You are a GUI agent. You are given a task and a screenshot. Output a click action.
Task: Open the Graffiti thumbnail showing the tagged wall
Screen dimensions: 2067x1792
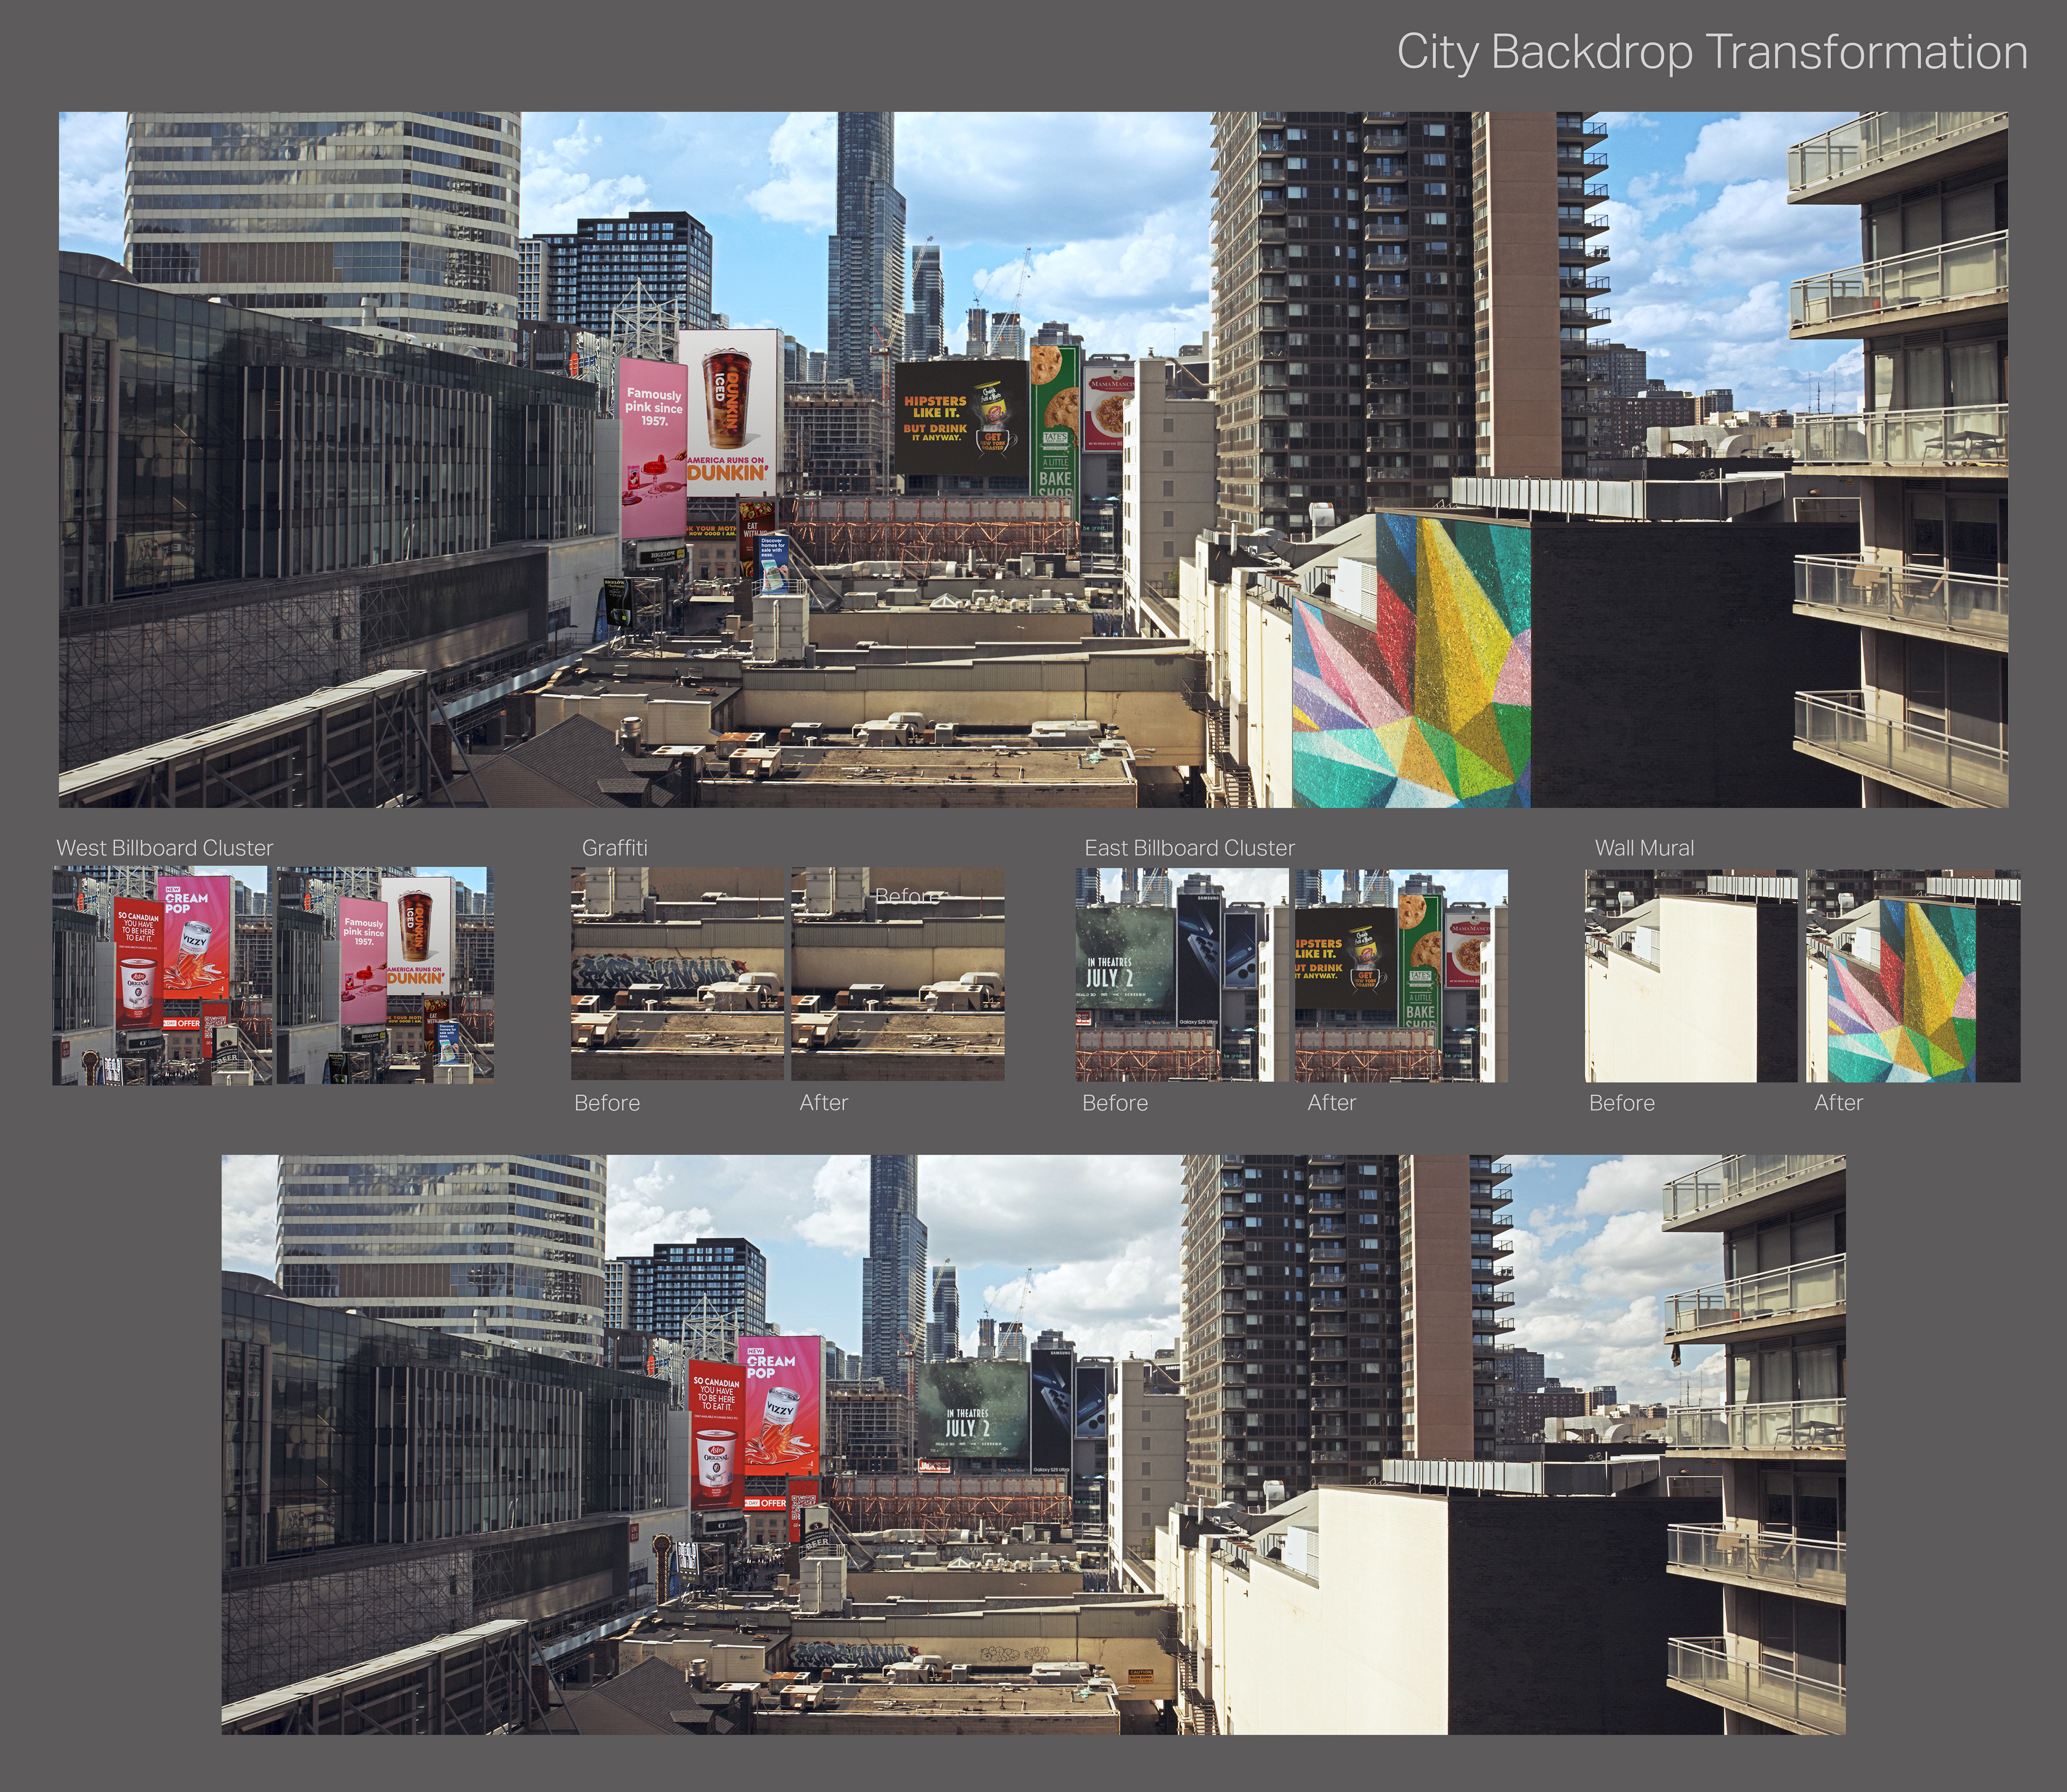pyautogui.click(x=677, y=973)
